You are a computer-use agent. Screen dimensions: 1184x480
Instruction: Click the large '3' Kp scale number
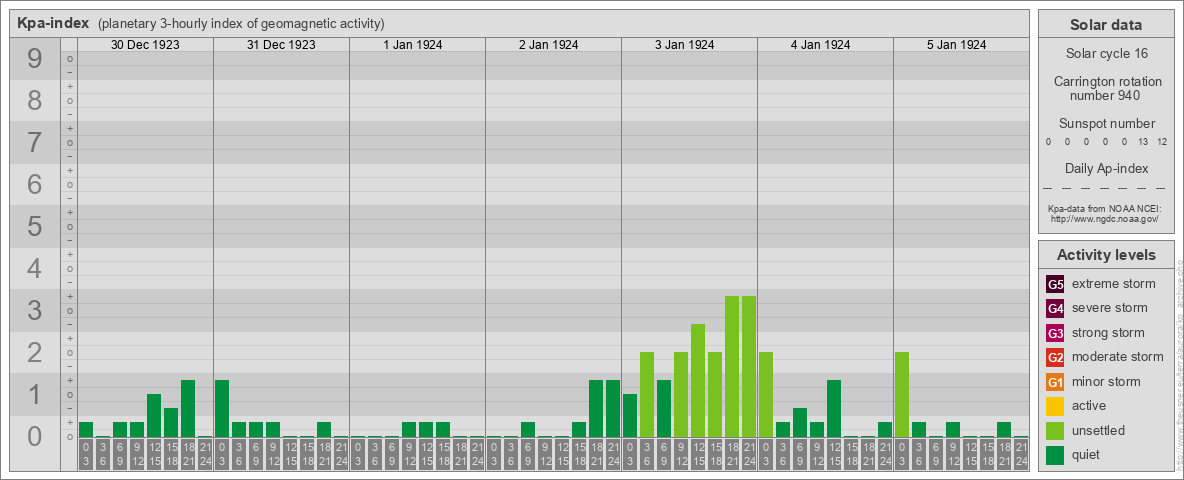pyautogui.click(x=35, y=310)
